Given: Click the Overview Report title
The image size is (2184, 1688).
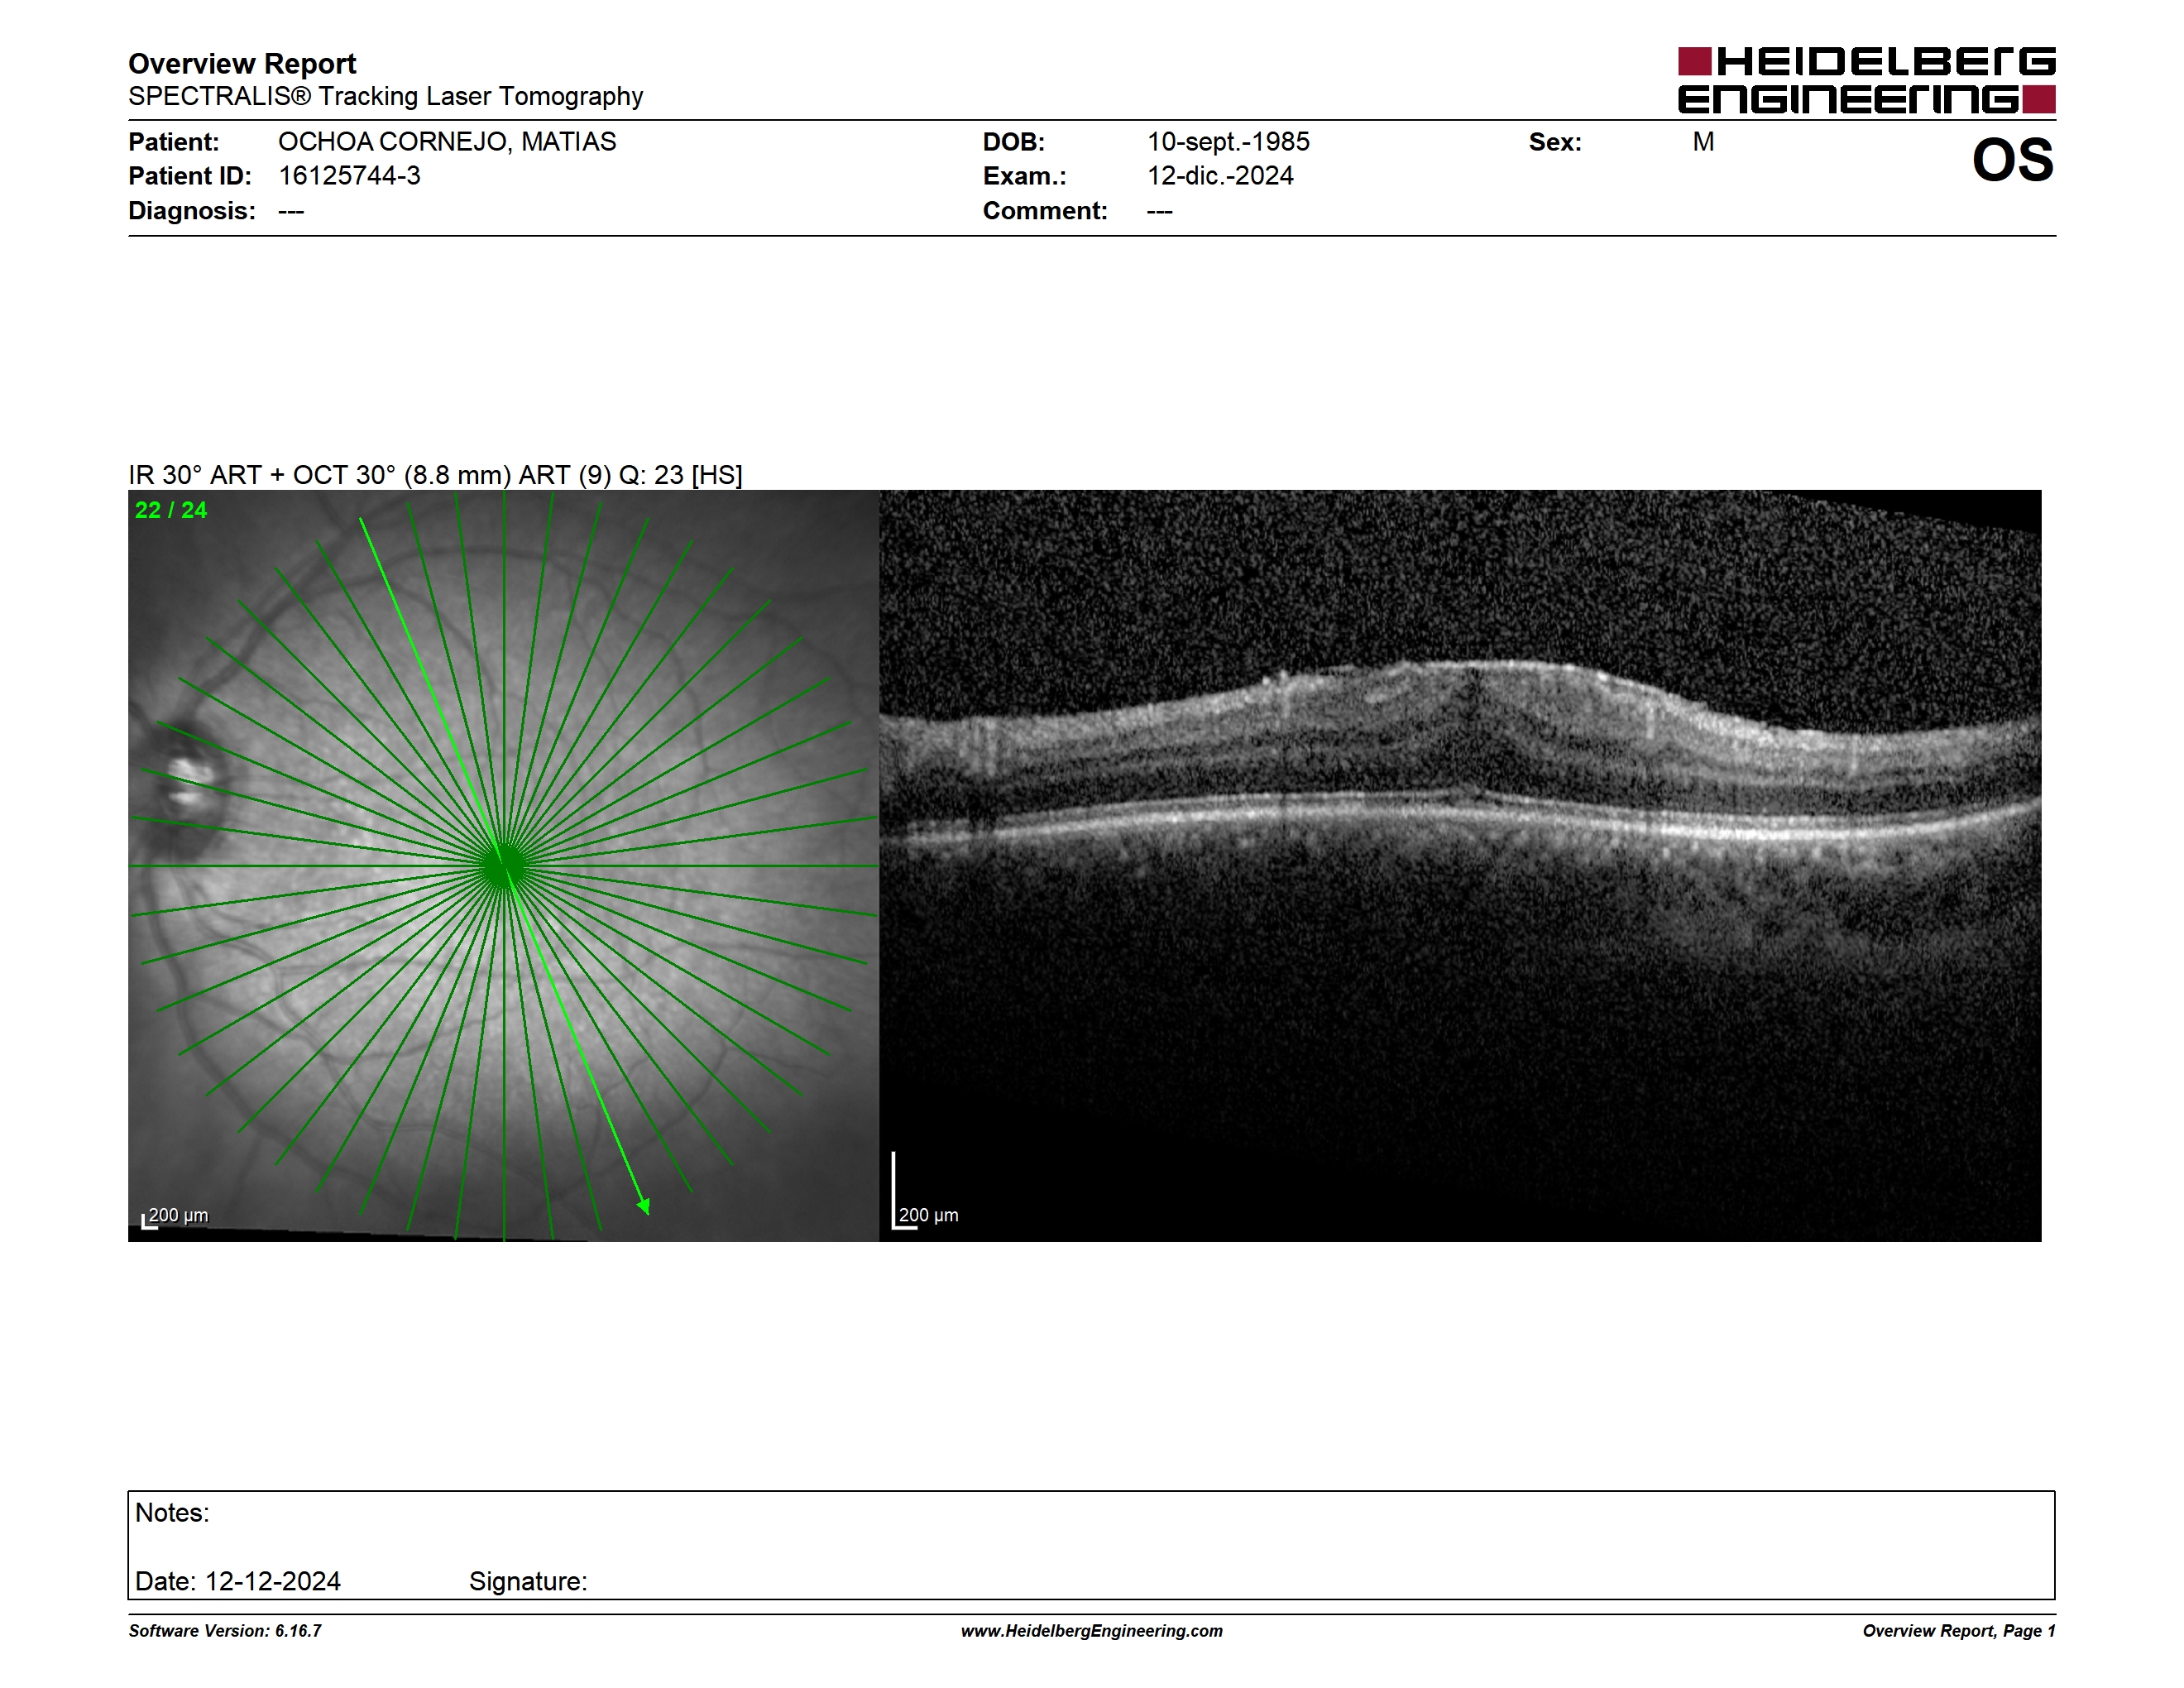Looking at the screenshot, I should click(x=242, y=64).
